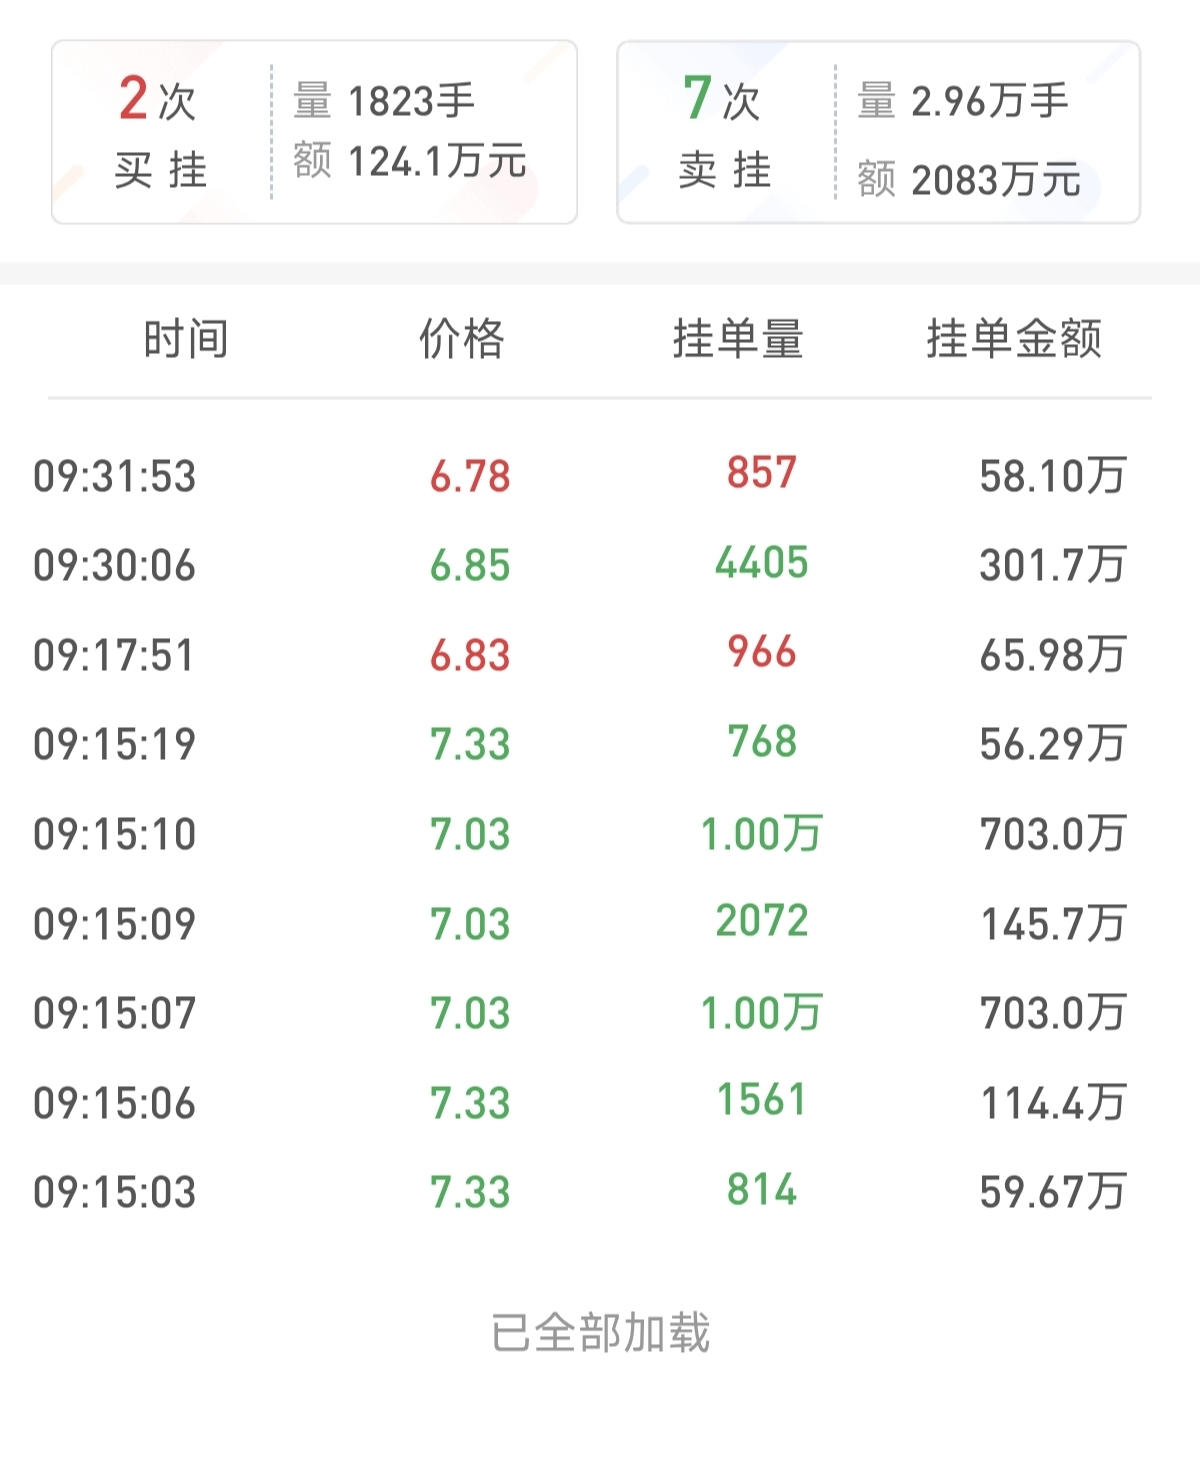
Task: Select the 09:15:07 time cell
Action: point(115,1014)
